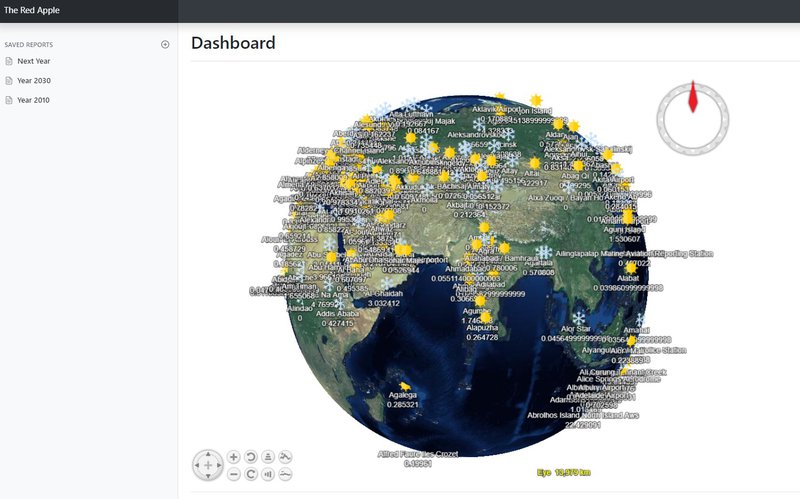The image size is (800, 499).
Task: Increase tilt with the pitch up button
Action: (268, 457)
